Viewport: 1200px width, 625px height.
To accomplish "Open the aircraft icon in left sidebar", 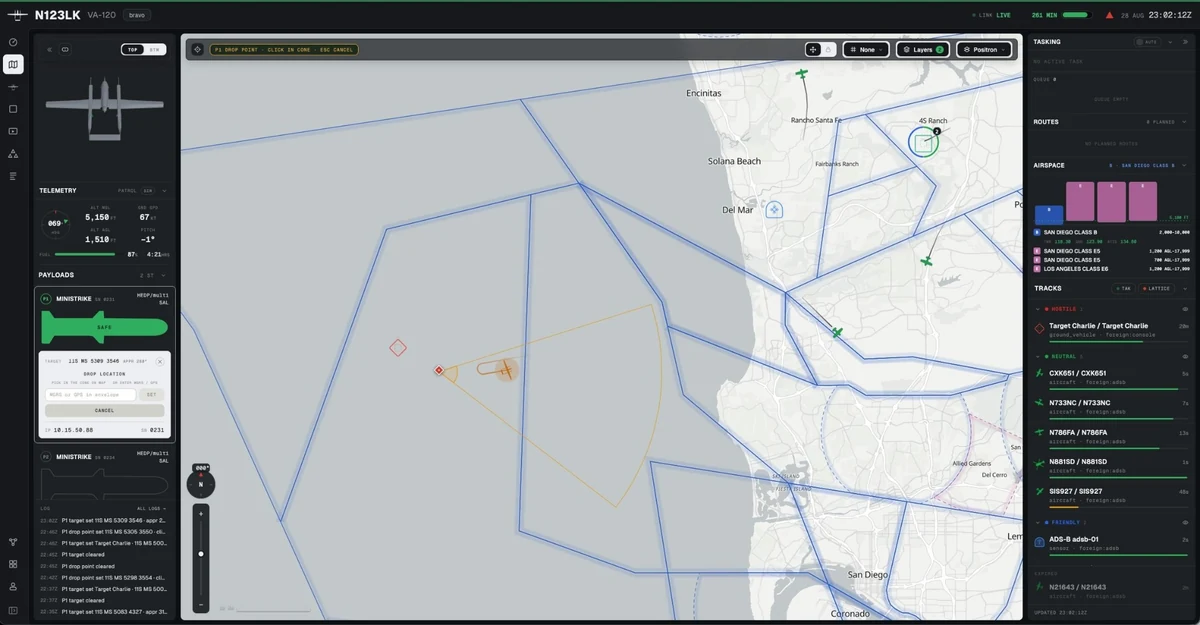I will tap(13, 87).
